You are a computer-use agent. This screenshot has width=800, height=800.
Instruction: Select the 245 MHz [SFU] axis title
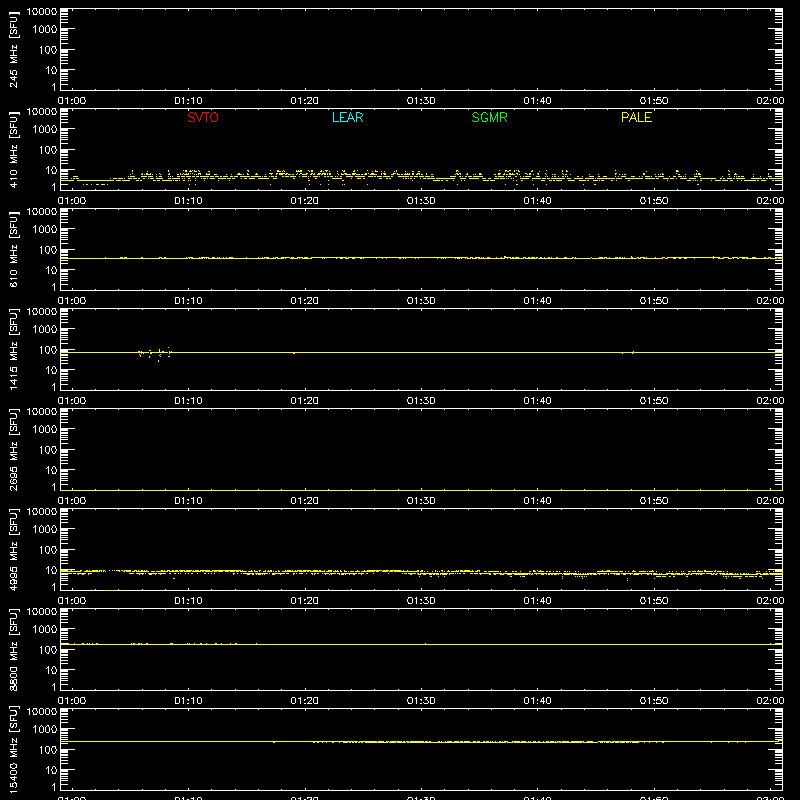tap(13, 49)
